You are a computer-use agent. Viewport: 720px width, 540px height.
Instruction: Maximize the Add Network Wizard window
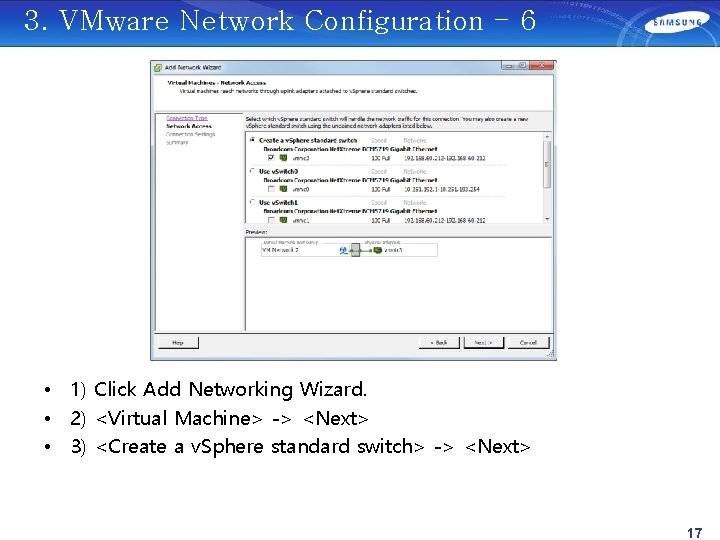pos(522,66)
